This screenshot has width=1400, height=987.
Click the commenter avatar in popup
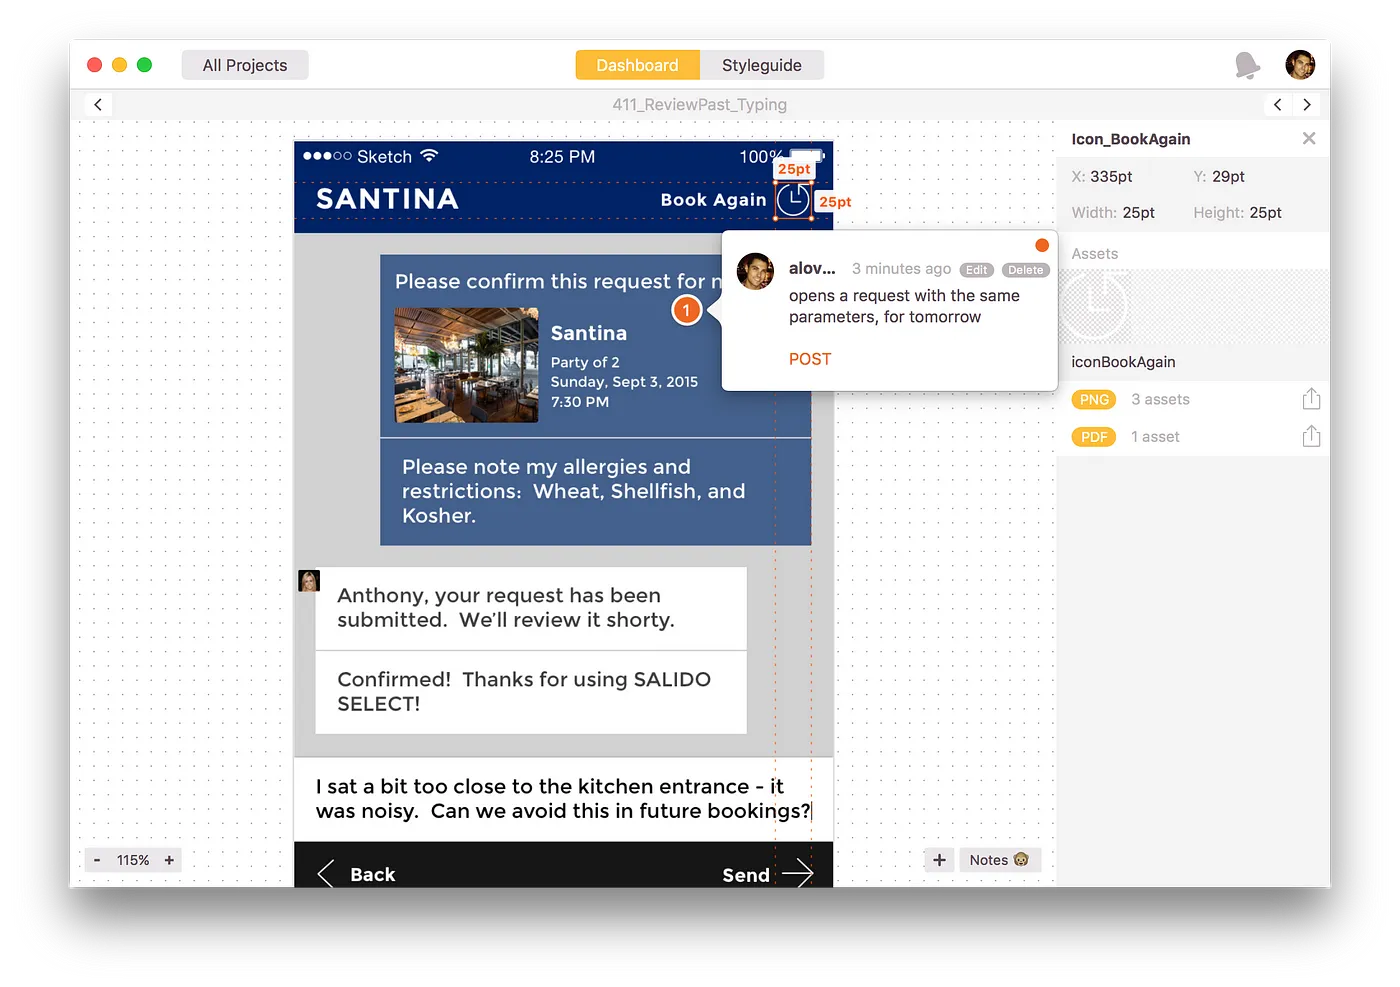pyautogui.click(x=755, y=271)
